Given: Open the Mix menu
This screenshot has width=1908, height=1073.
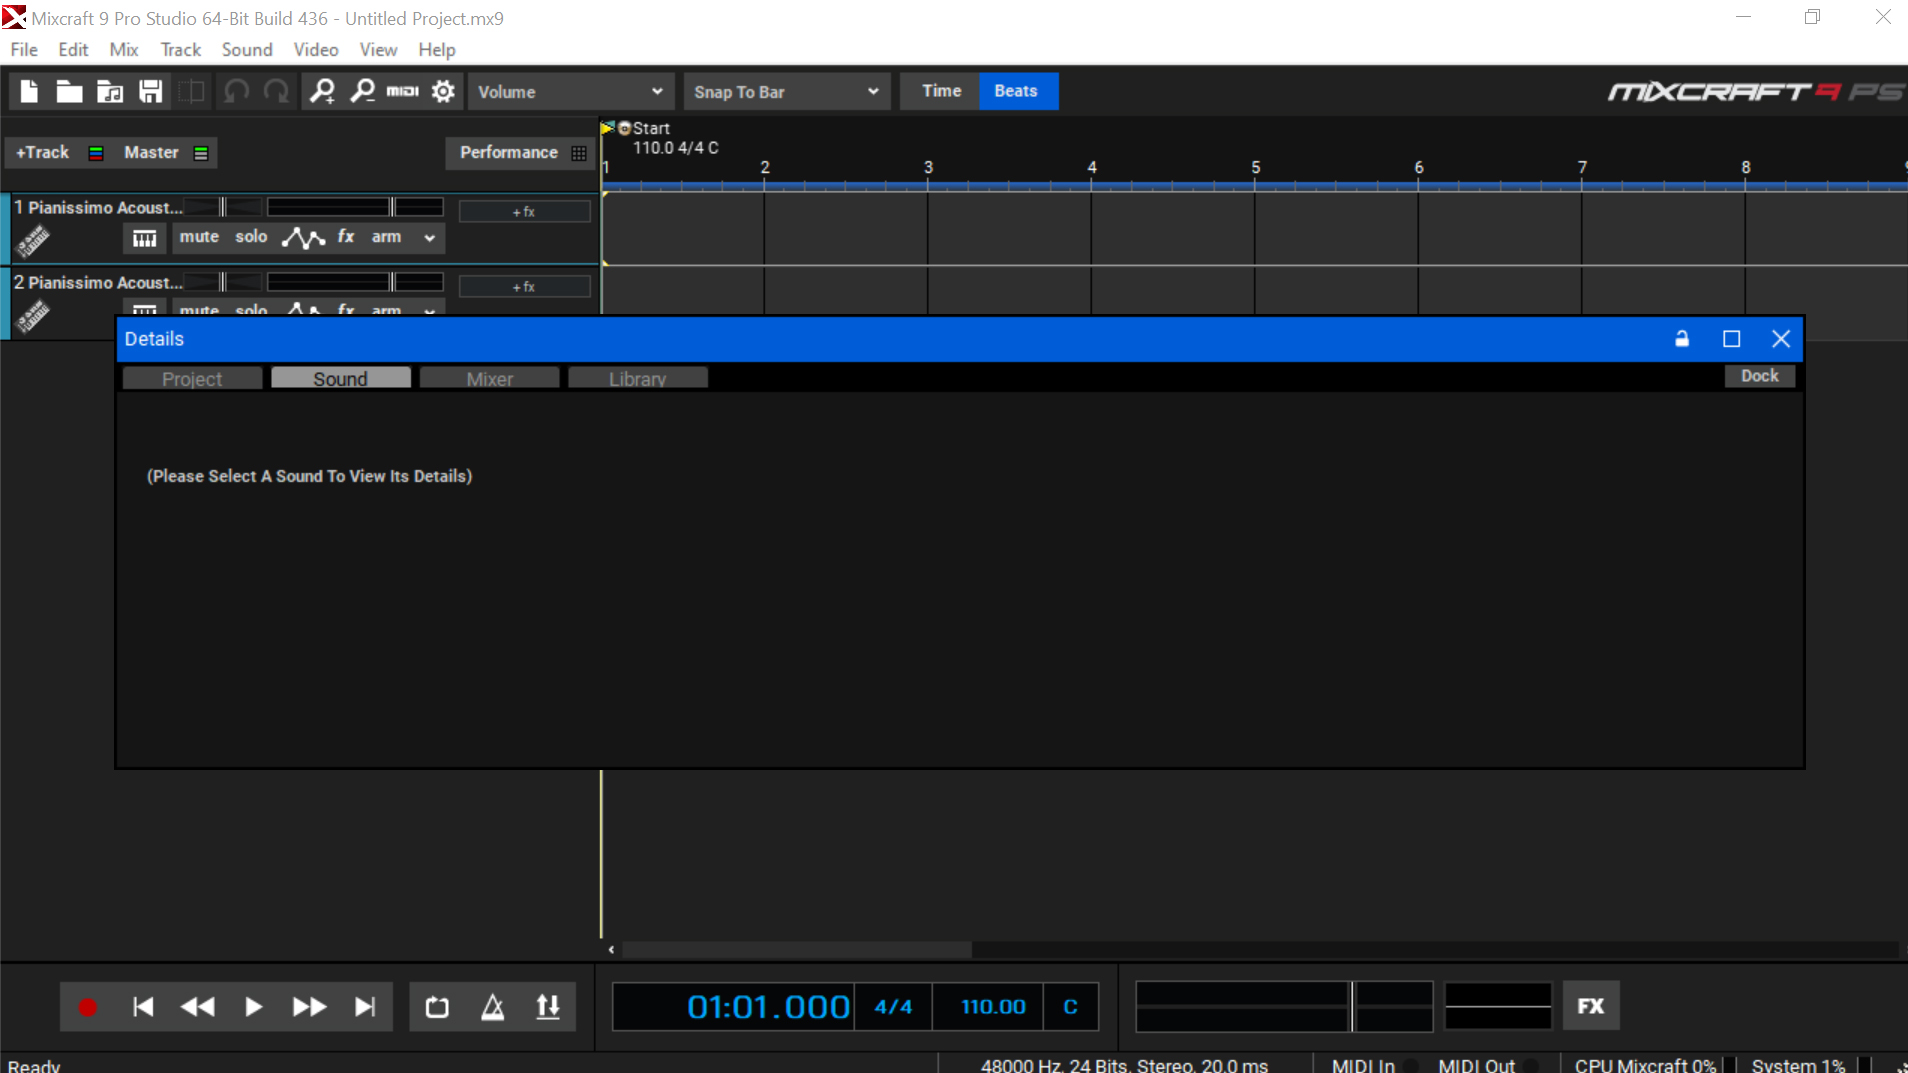Looking at the screenshot, I should (x=124, y=50).
